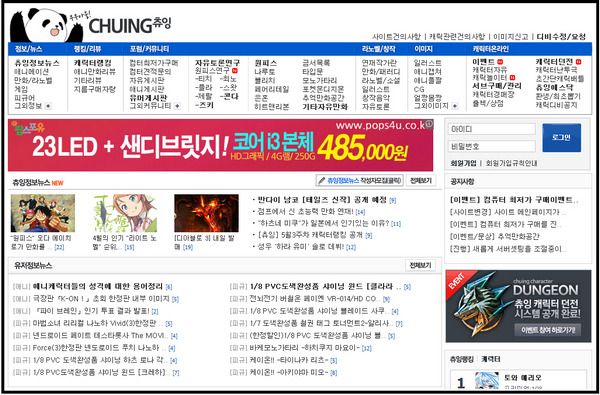The image size is (600, 395).
Task: Open the 자유게시판 menu link
Action: [x=147, y=80]
